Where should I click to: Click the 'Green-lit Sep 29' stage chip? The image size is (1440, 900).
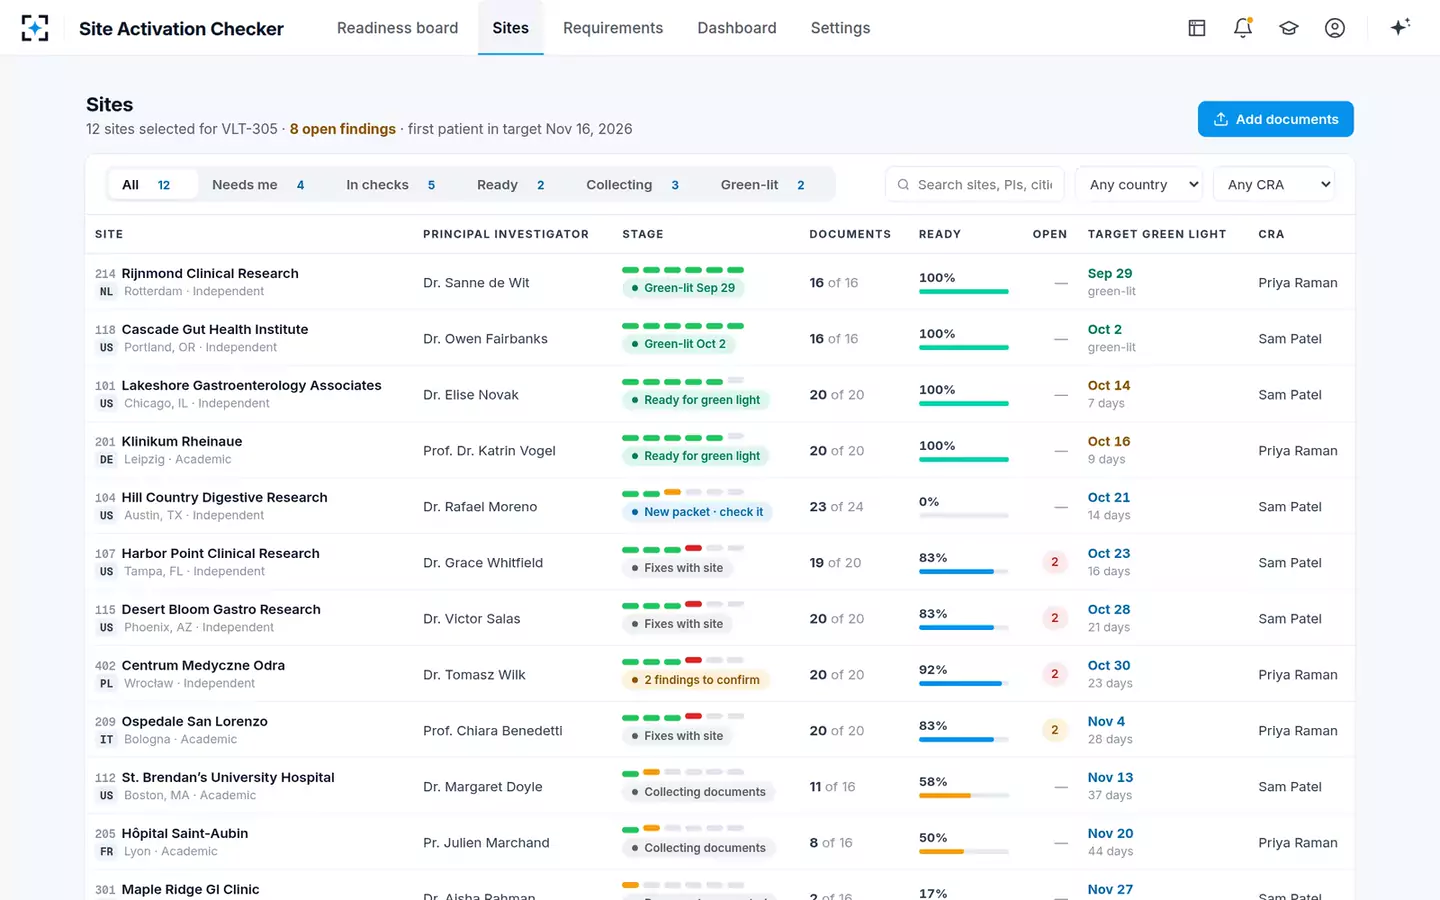pos(683,288)
